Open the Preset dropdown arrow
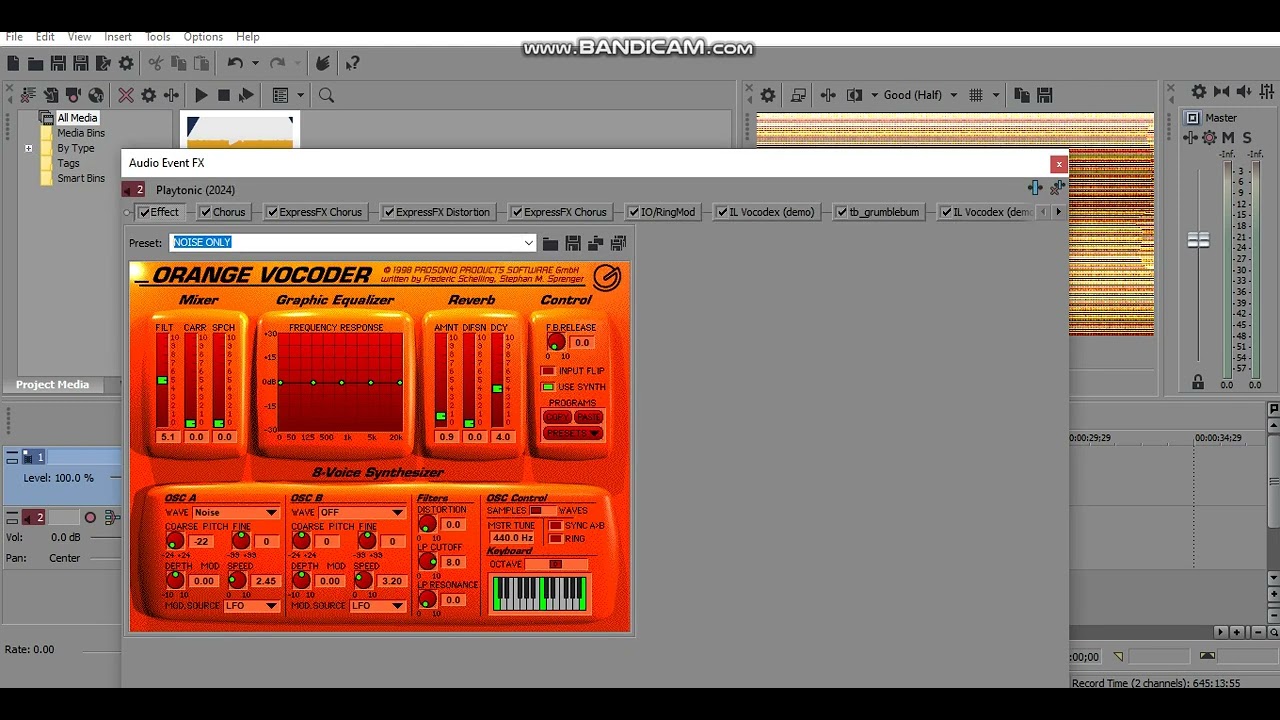Screen dimensions: 1280x720 (529, 243)
